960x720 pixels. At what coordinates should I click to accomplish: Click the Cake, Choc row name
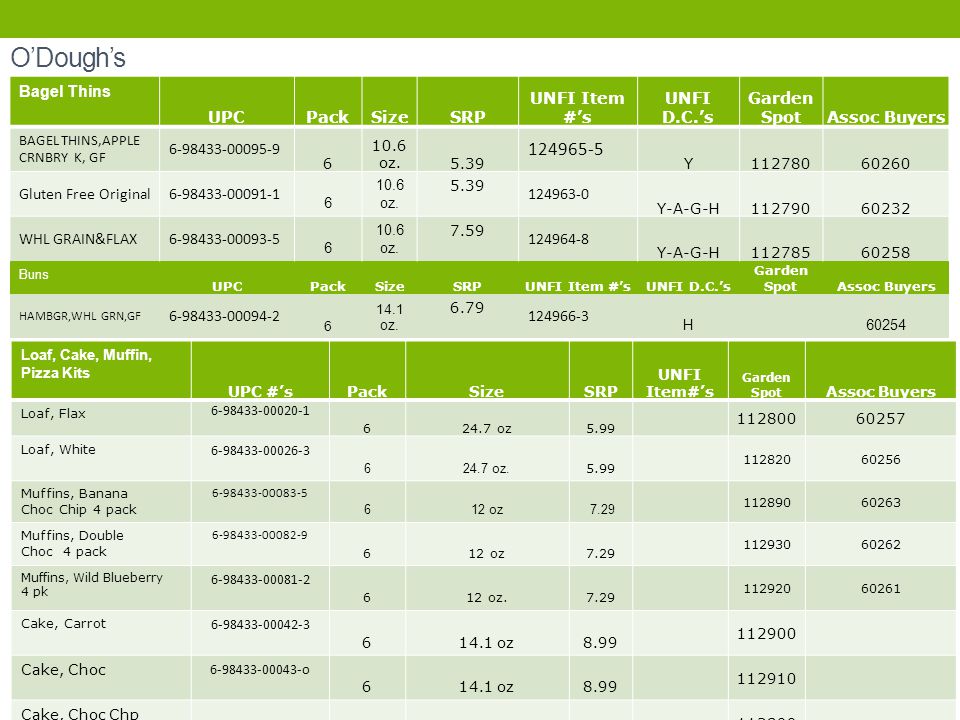(64, 670)
